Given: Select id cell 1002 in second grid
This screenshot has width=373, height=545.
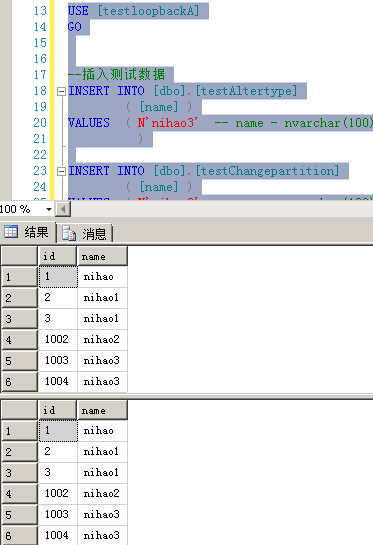Looking at the screenshot, I should point(58,493).
